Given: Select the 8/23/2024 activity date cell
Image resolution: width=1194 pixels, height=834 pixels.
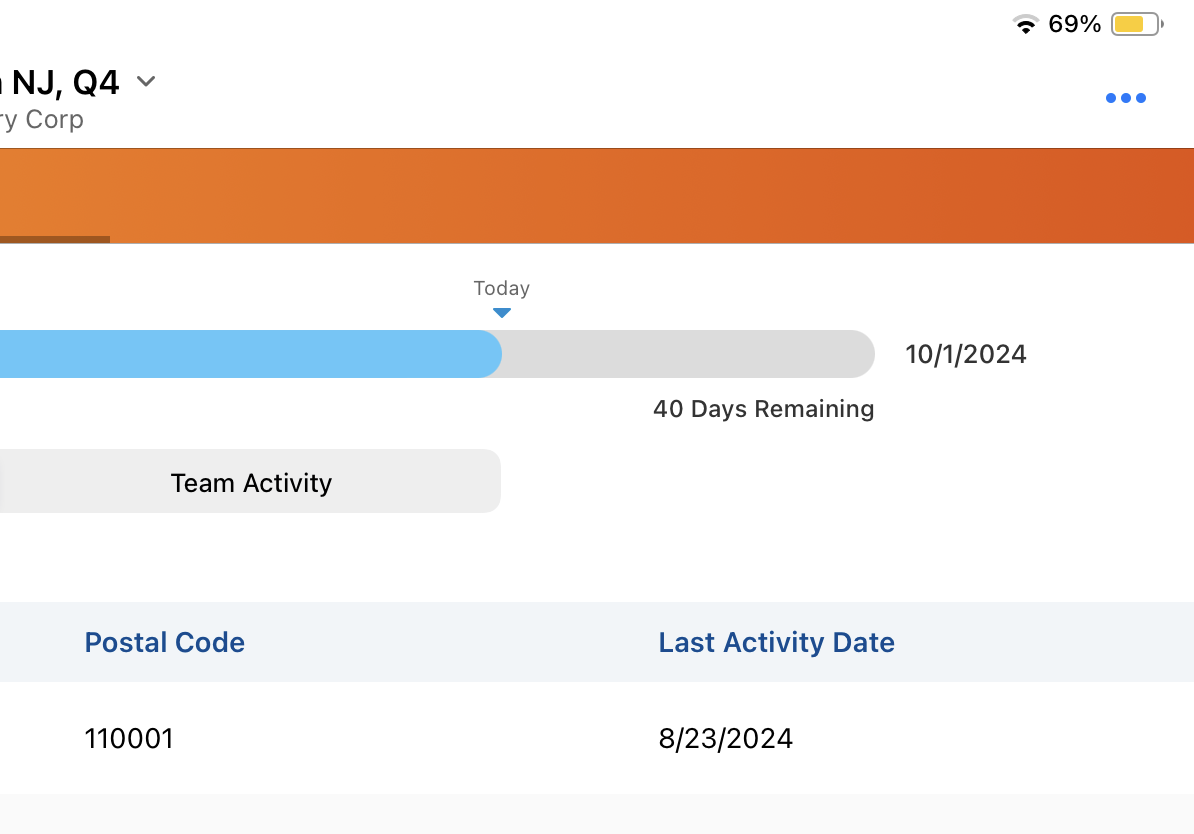Looking at the screenshot, I should pos(725,739).
